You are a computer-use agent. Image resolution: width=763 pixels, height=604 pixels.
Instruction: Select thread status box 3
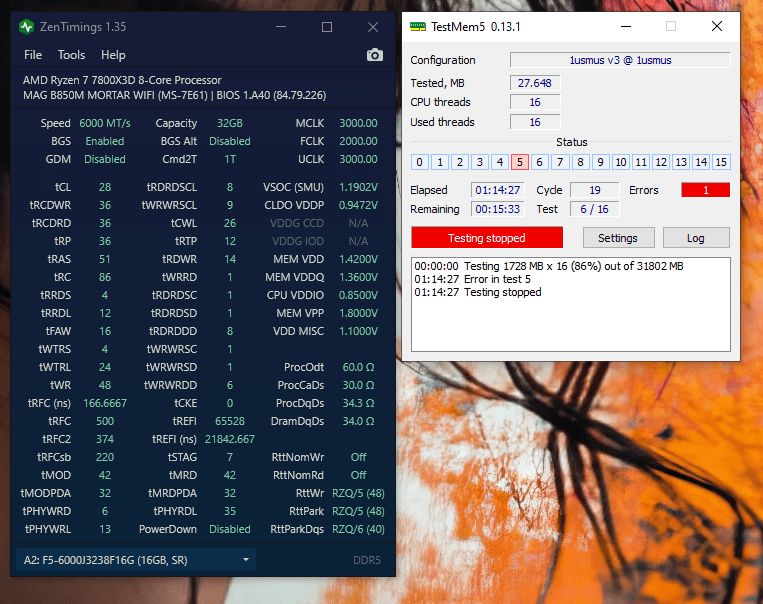pos(480,162)
